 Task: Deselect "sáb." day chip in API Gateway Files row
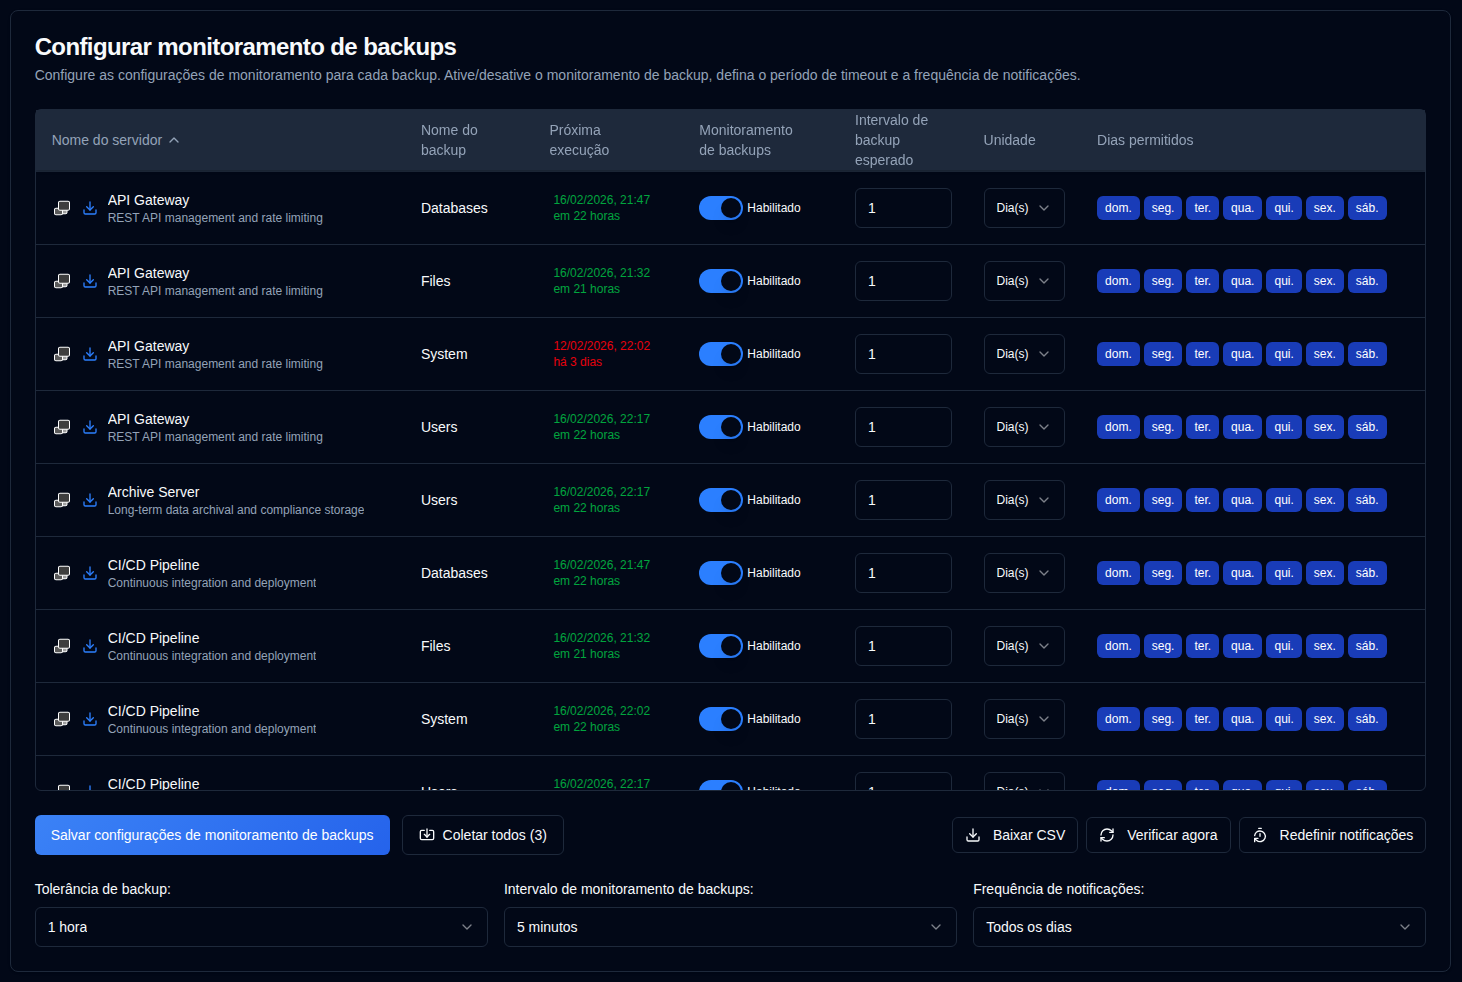1366,281
